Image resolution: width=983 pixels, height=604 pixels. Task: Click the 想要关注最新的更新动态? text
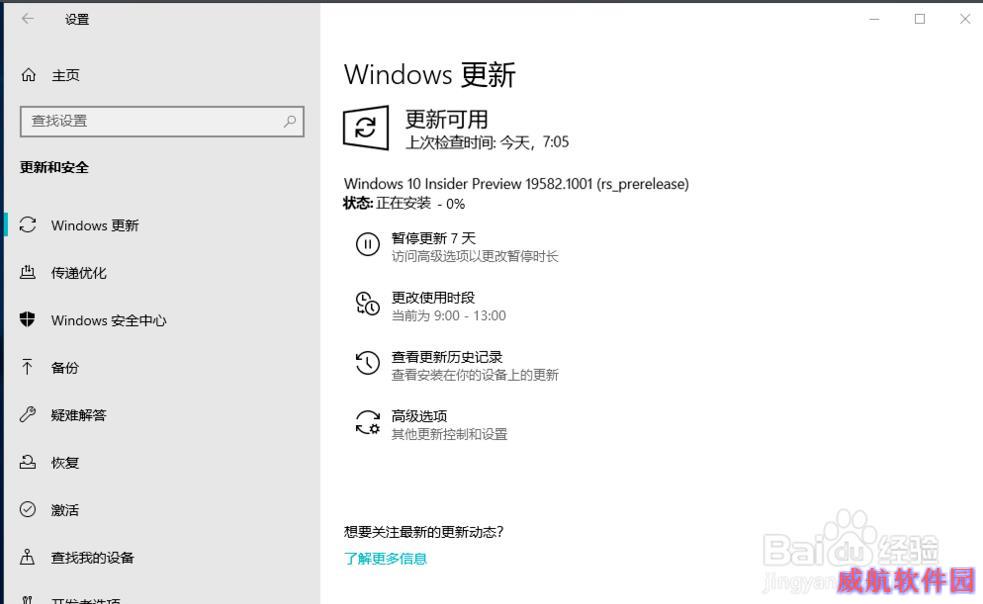(424, 532)
